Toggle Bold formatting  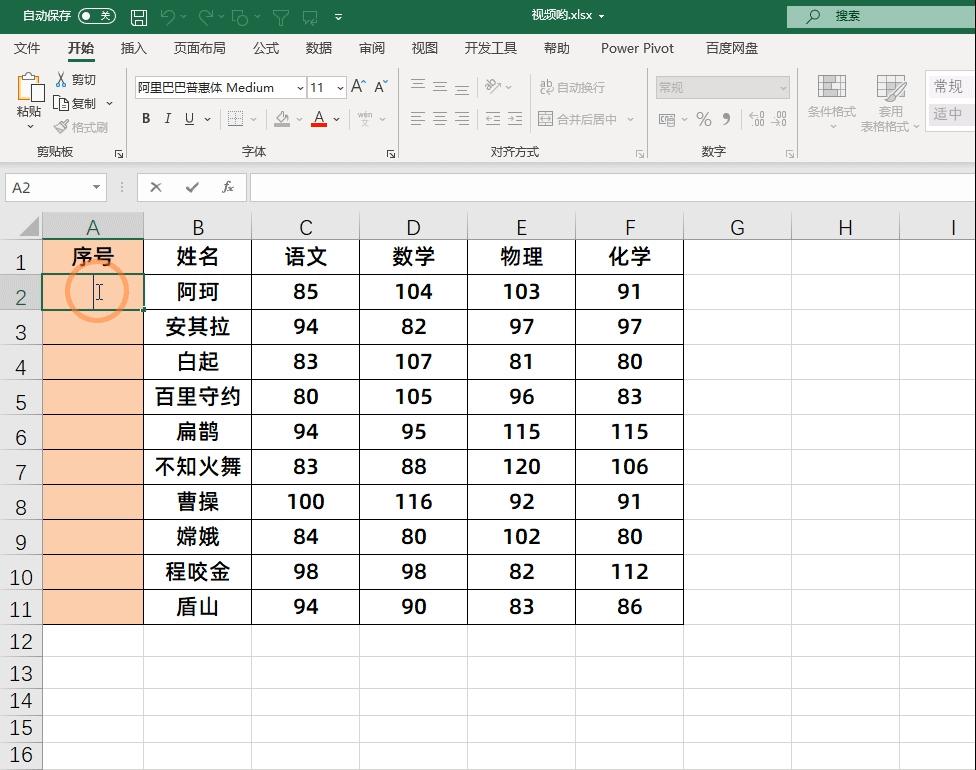(x=145, y=119)
